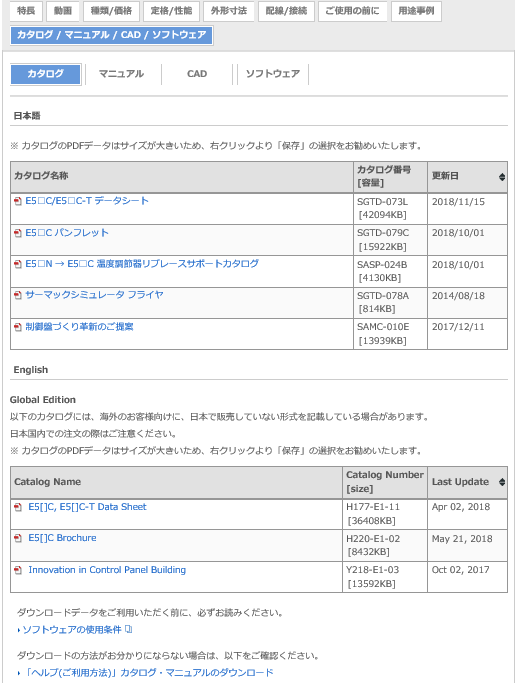Open the 用途事例 tab

416,11
